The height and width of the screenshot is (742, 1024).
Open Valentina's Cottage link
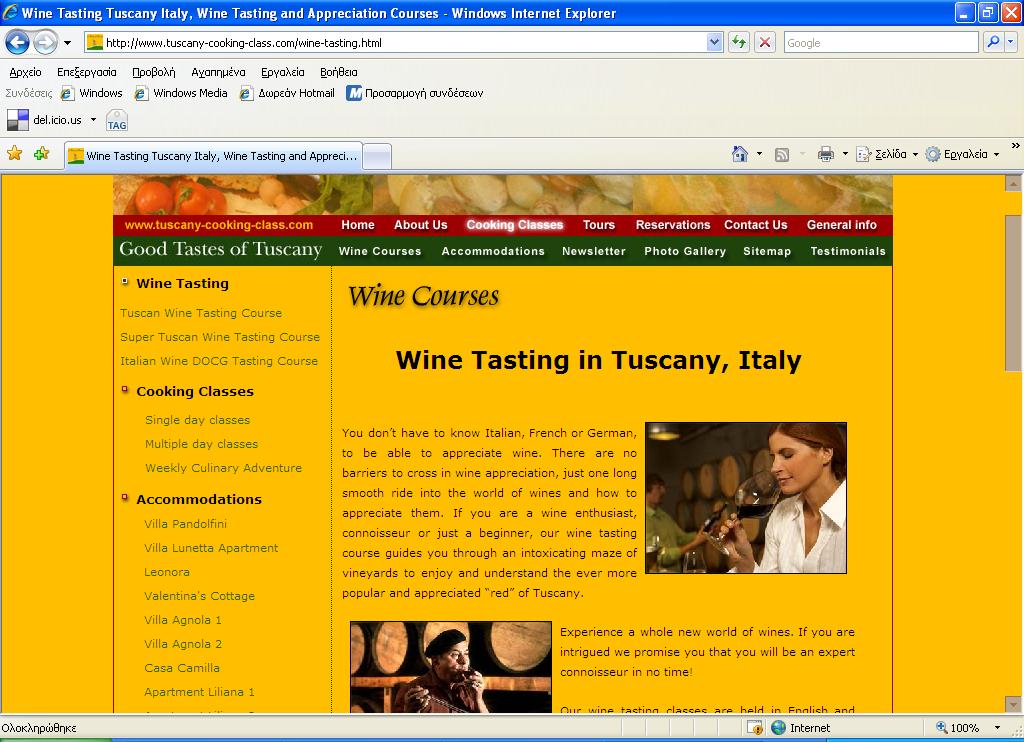pyautogui.click(x=199, y=596)
